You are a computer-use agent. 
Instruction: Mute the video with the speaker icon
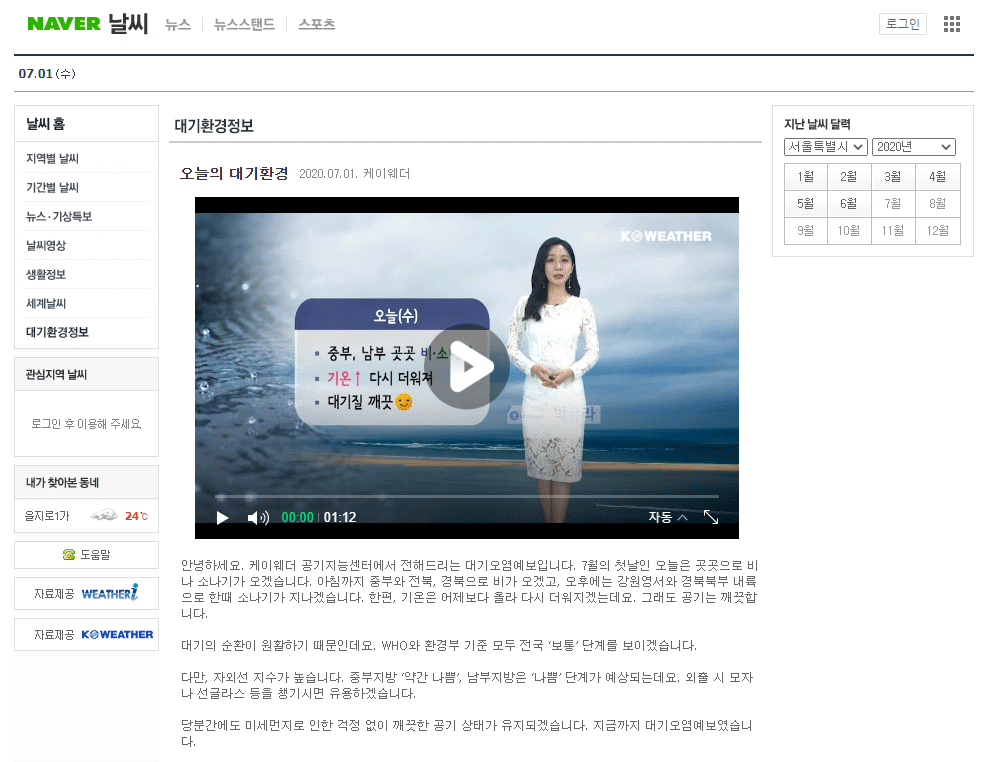[x=257, y=517]
